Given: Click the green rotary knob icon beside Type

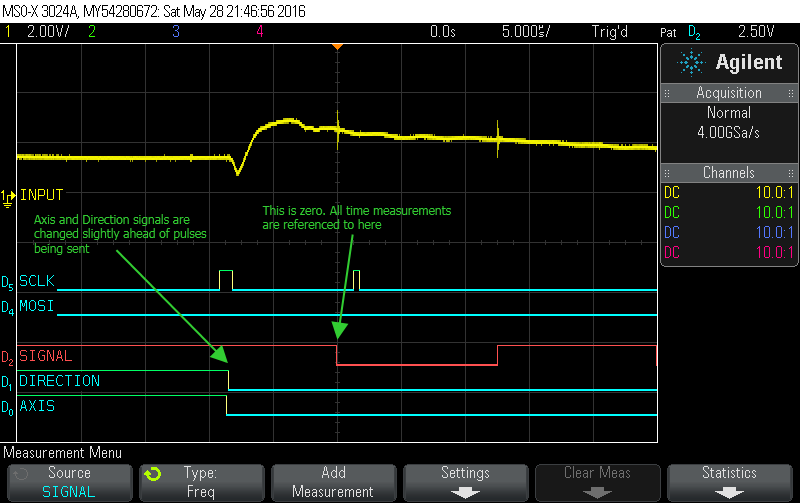Looking at the screenshot, I should coord(152,473).
